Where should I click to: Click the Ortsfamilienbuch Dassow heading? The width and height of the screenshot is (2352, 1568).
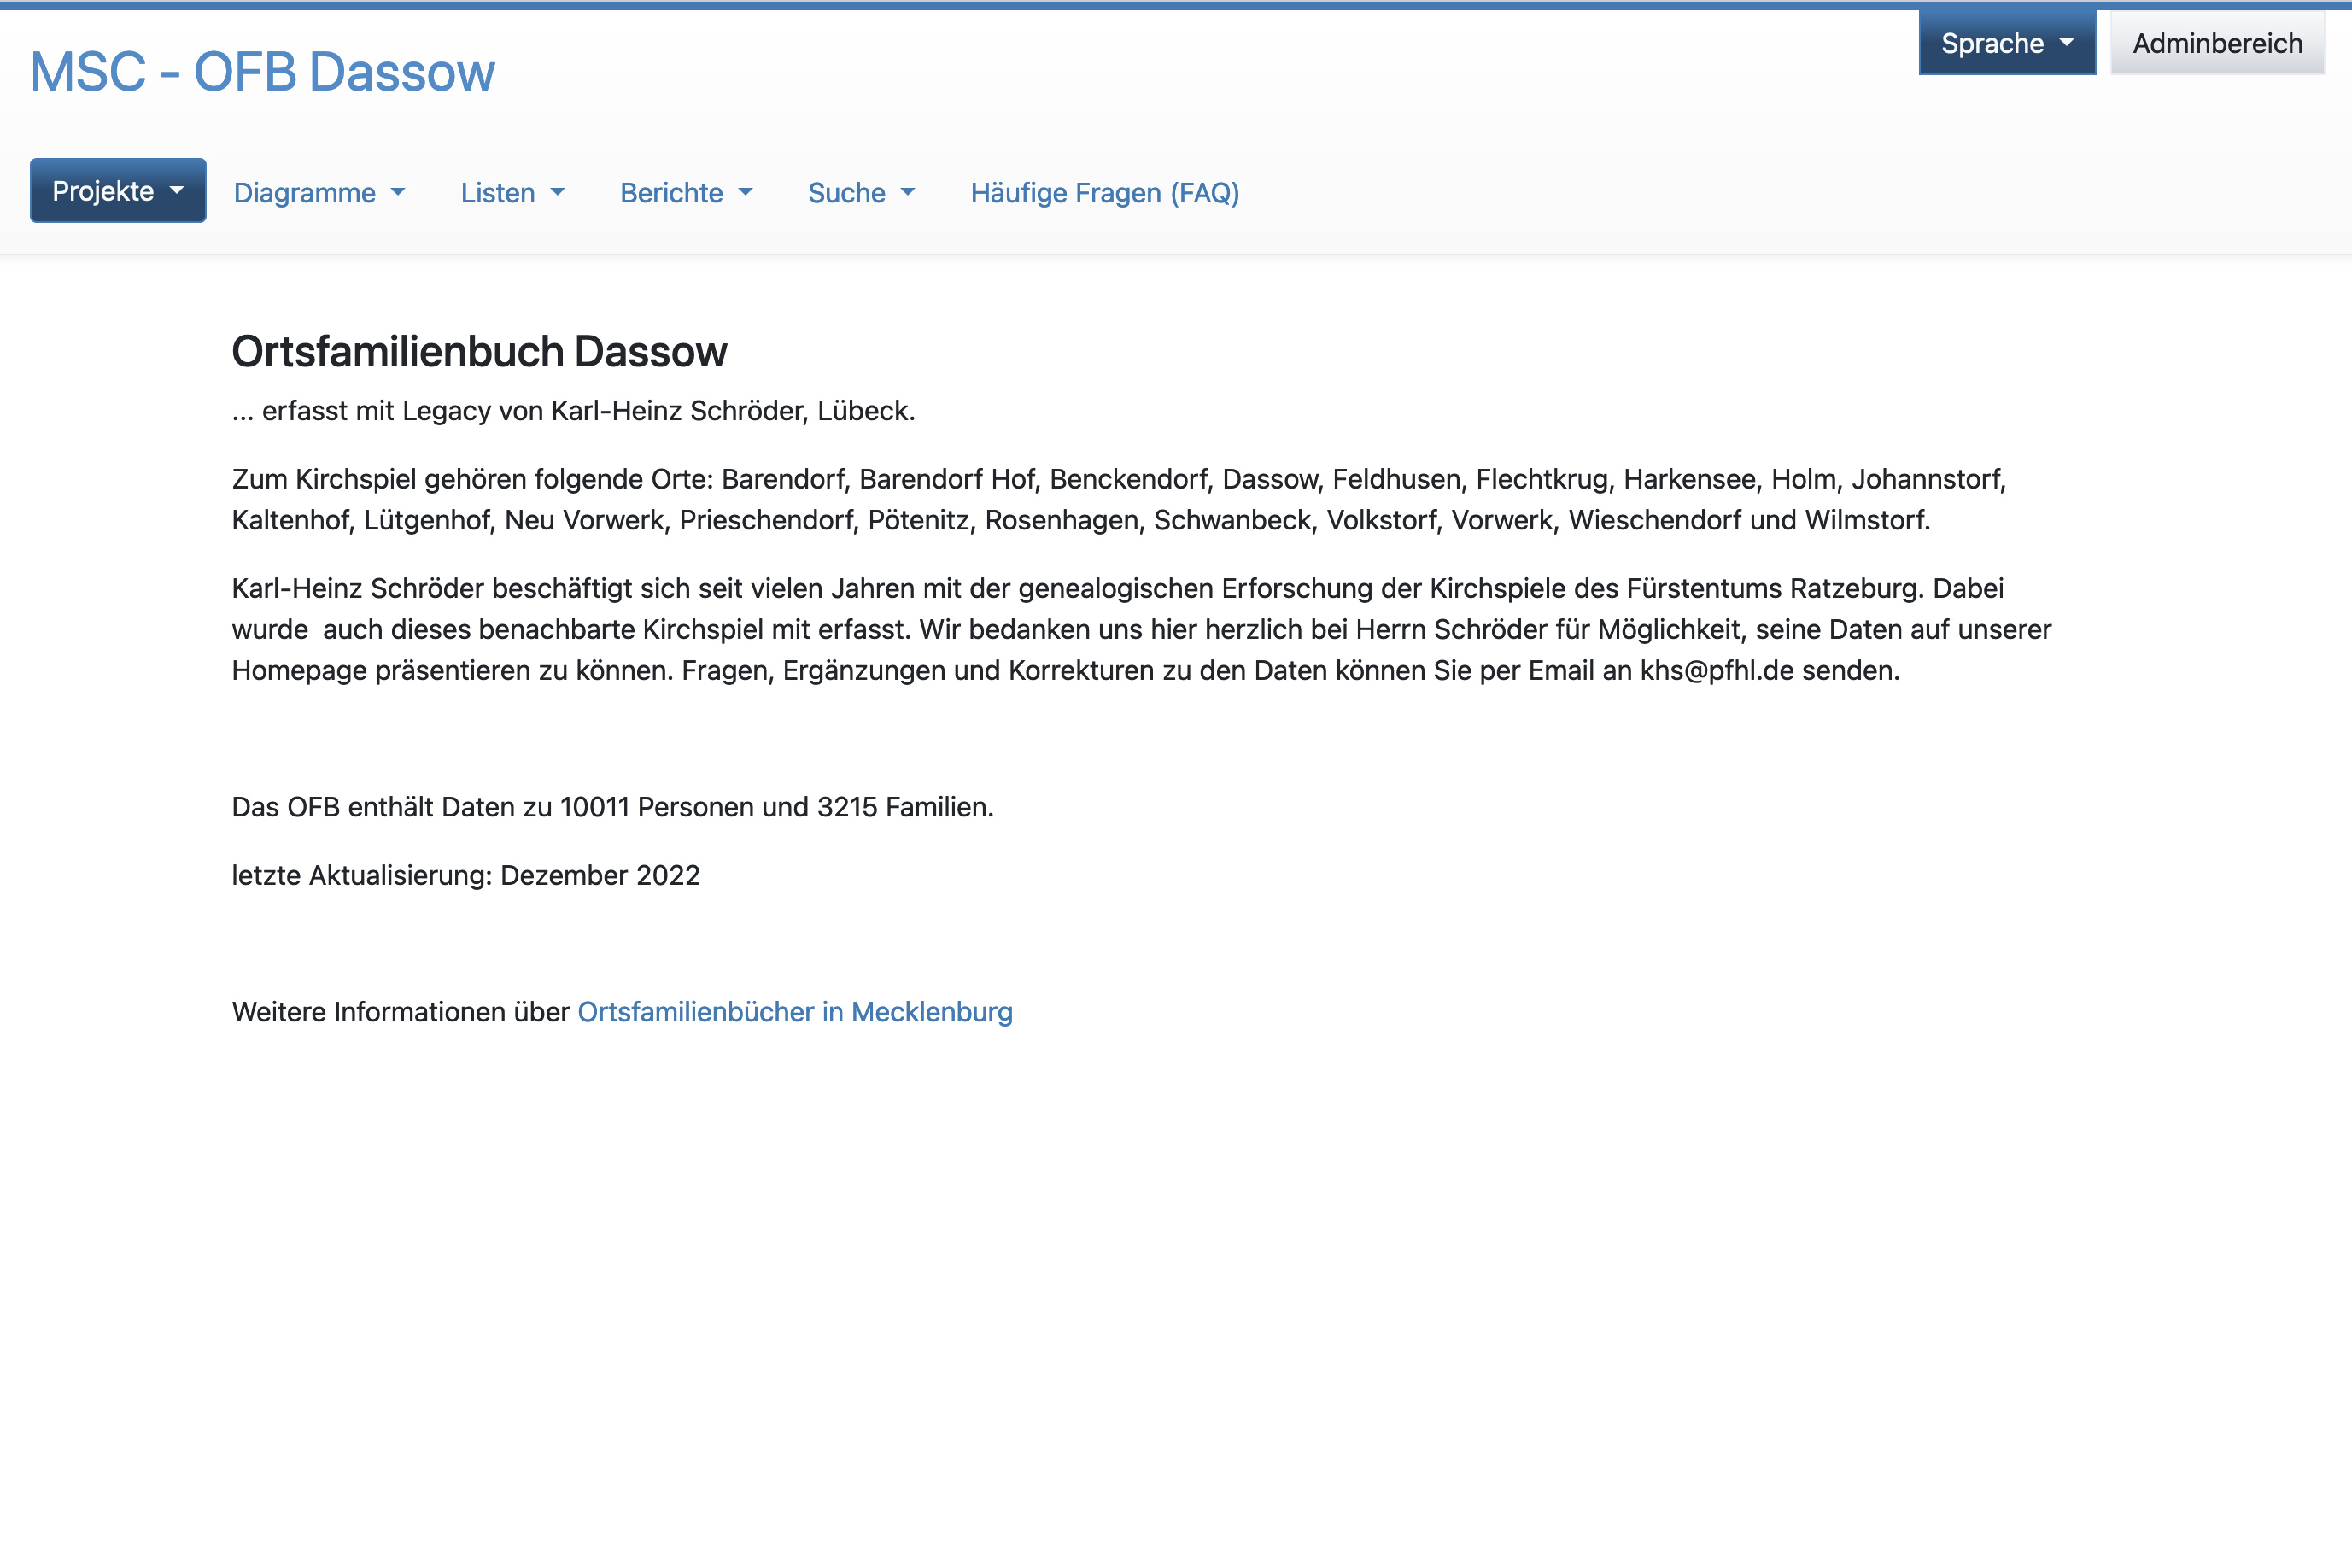pyautogui.click(x=479, y=351)
